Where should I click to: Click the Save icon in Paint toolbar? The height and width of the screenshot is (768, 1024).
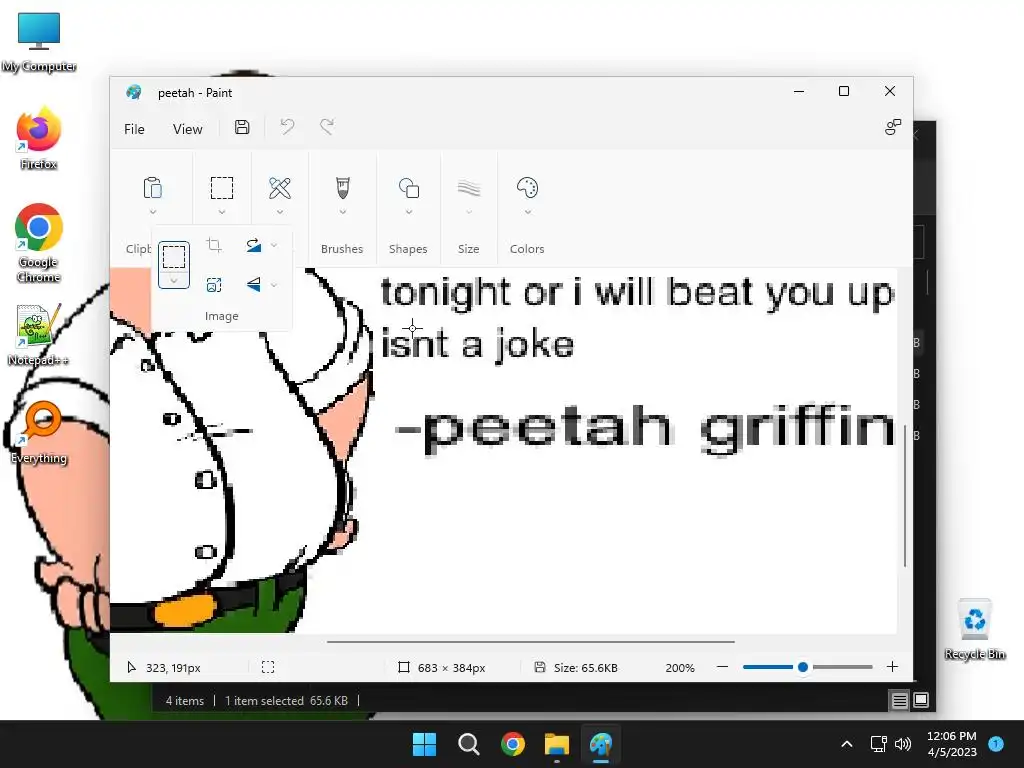point(242,127)
